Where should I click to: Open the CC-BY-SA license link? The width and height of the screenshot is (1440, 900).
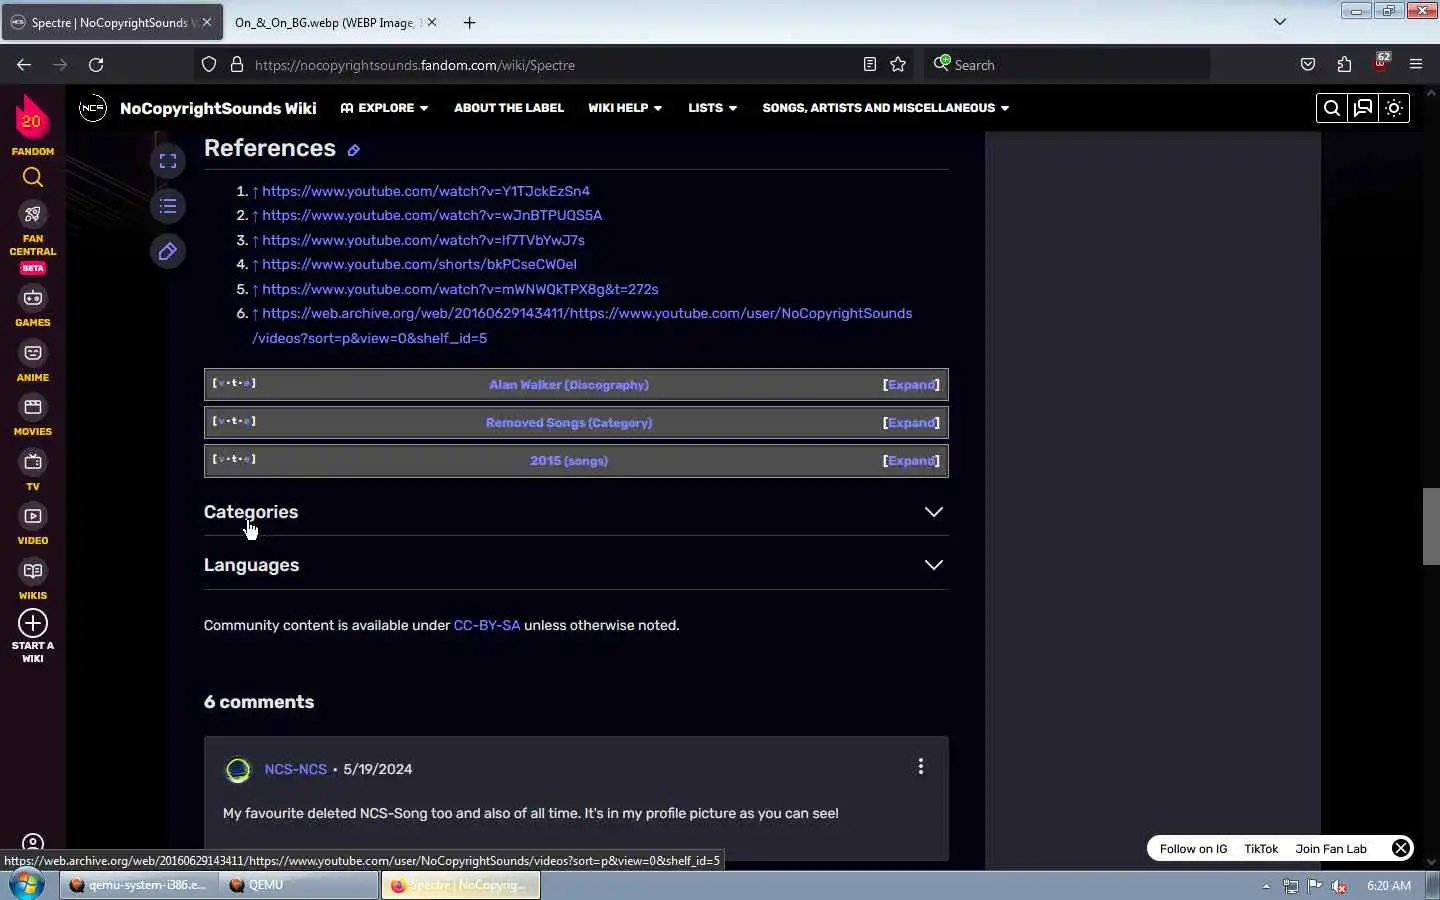[x=487, y=625]
